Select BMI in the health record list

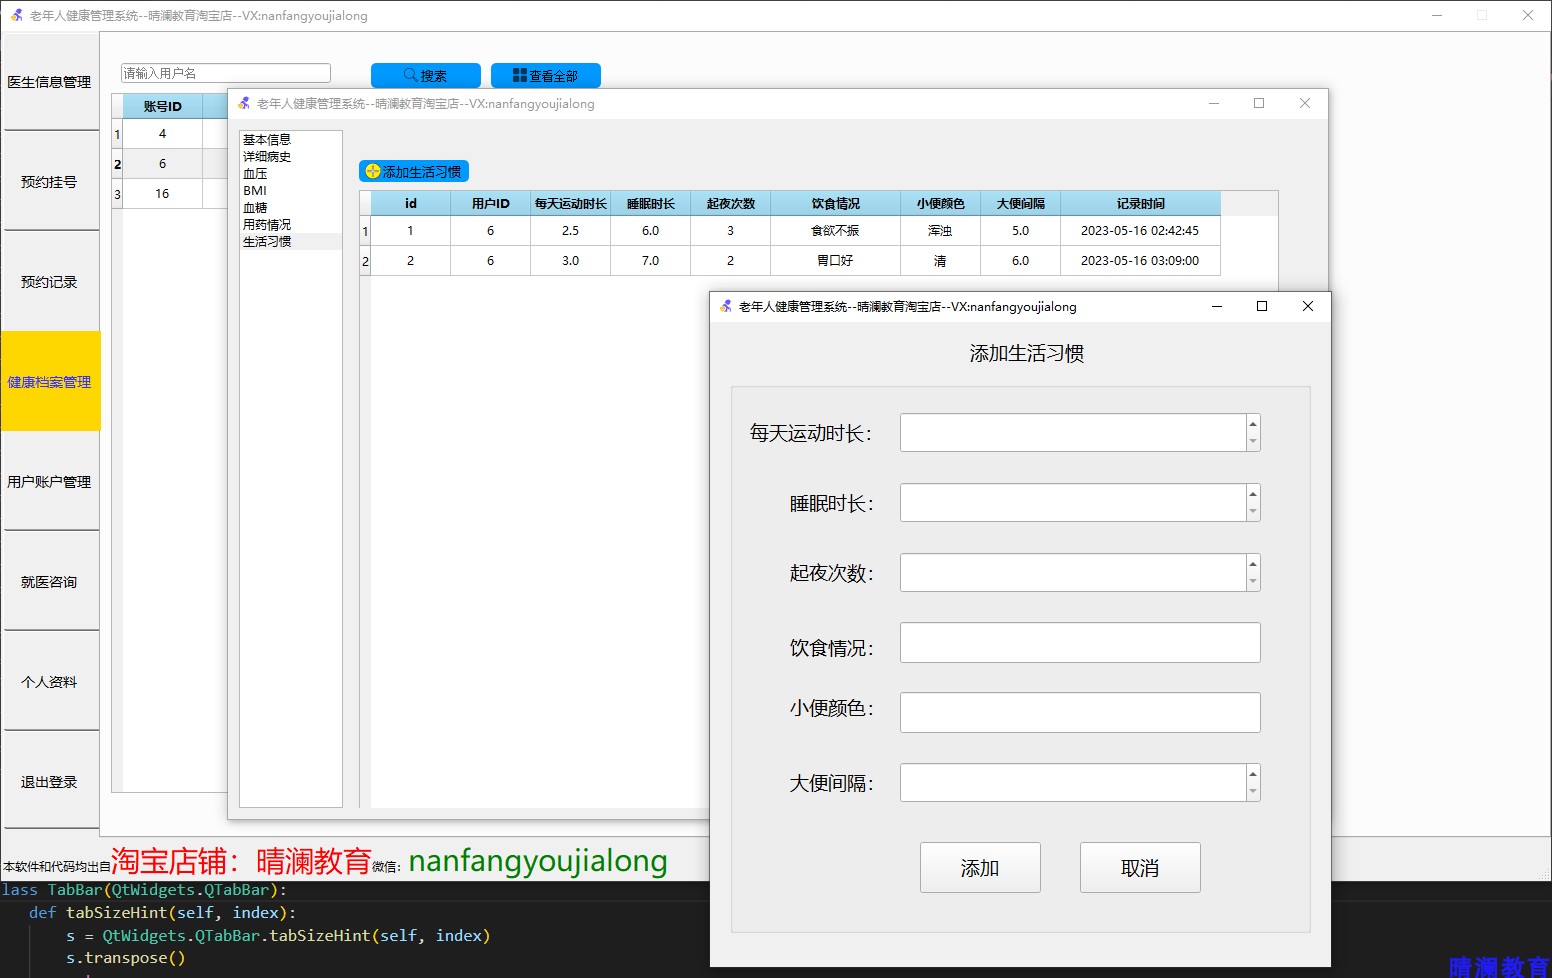(291, 191)
